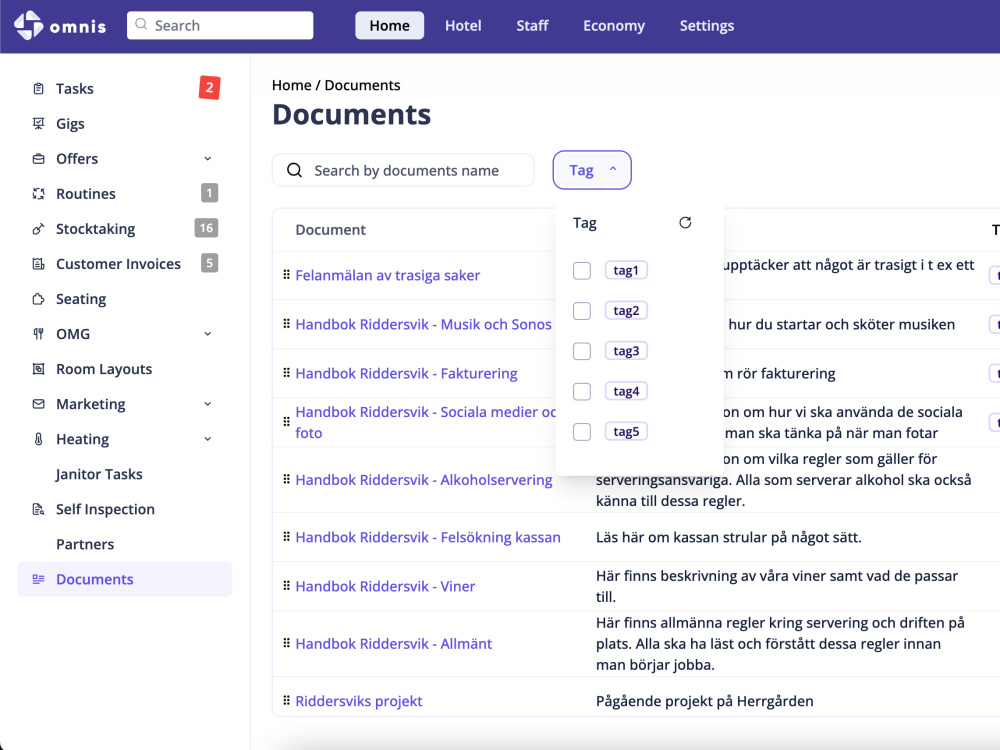Click the tag5 label chip
The image size is (1000, 750).
(626, 432)
